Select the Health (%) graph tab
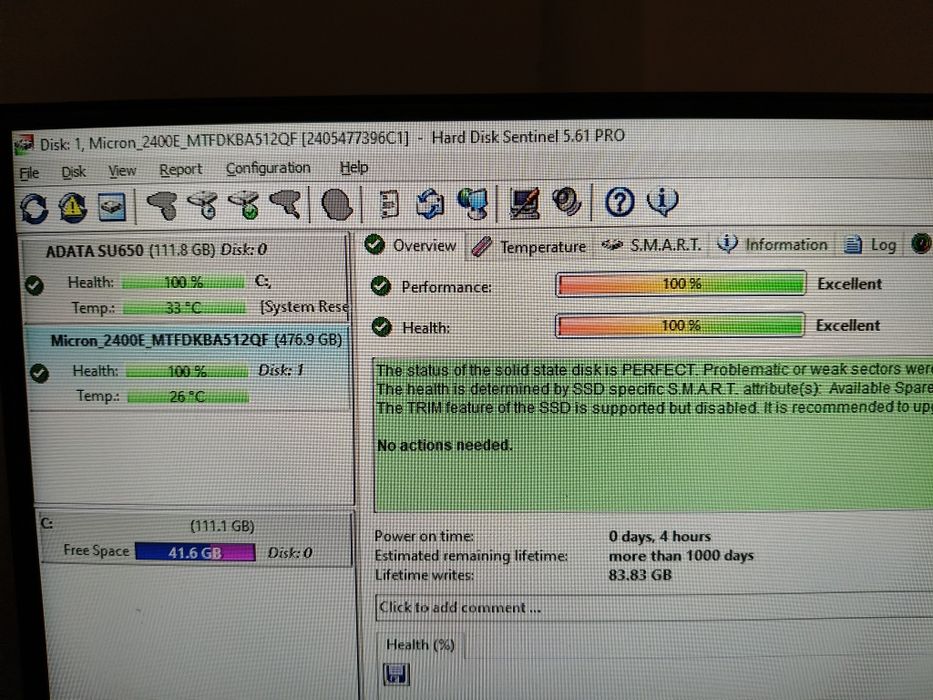Viewport: 933px width, 700px height. click(420, 645)
